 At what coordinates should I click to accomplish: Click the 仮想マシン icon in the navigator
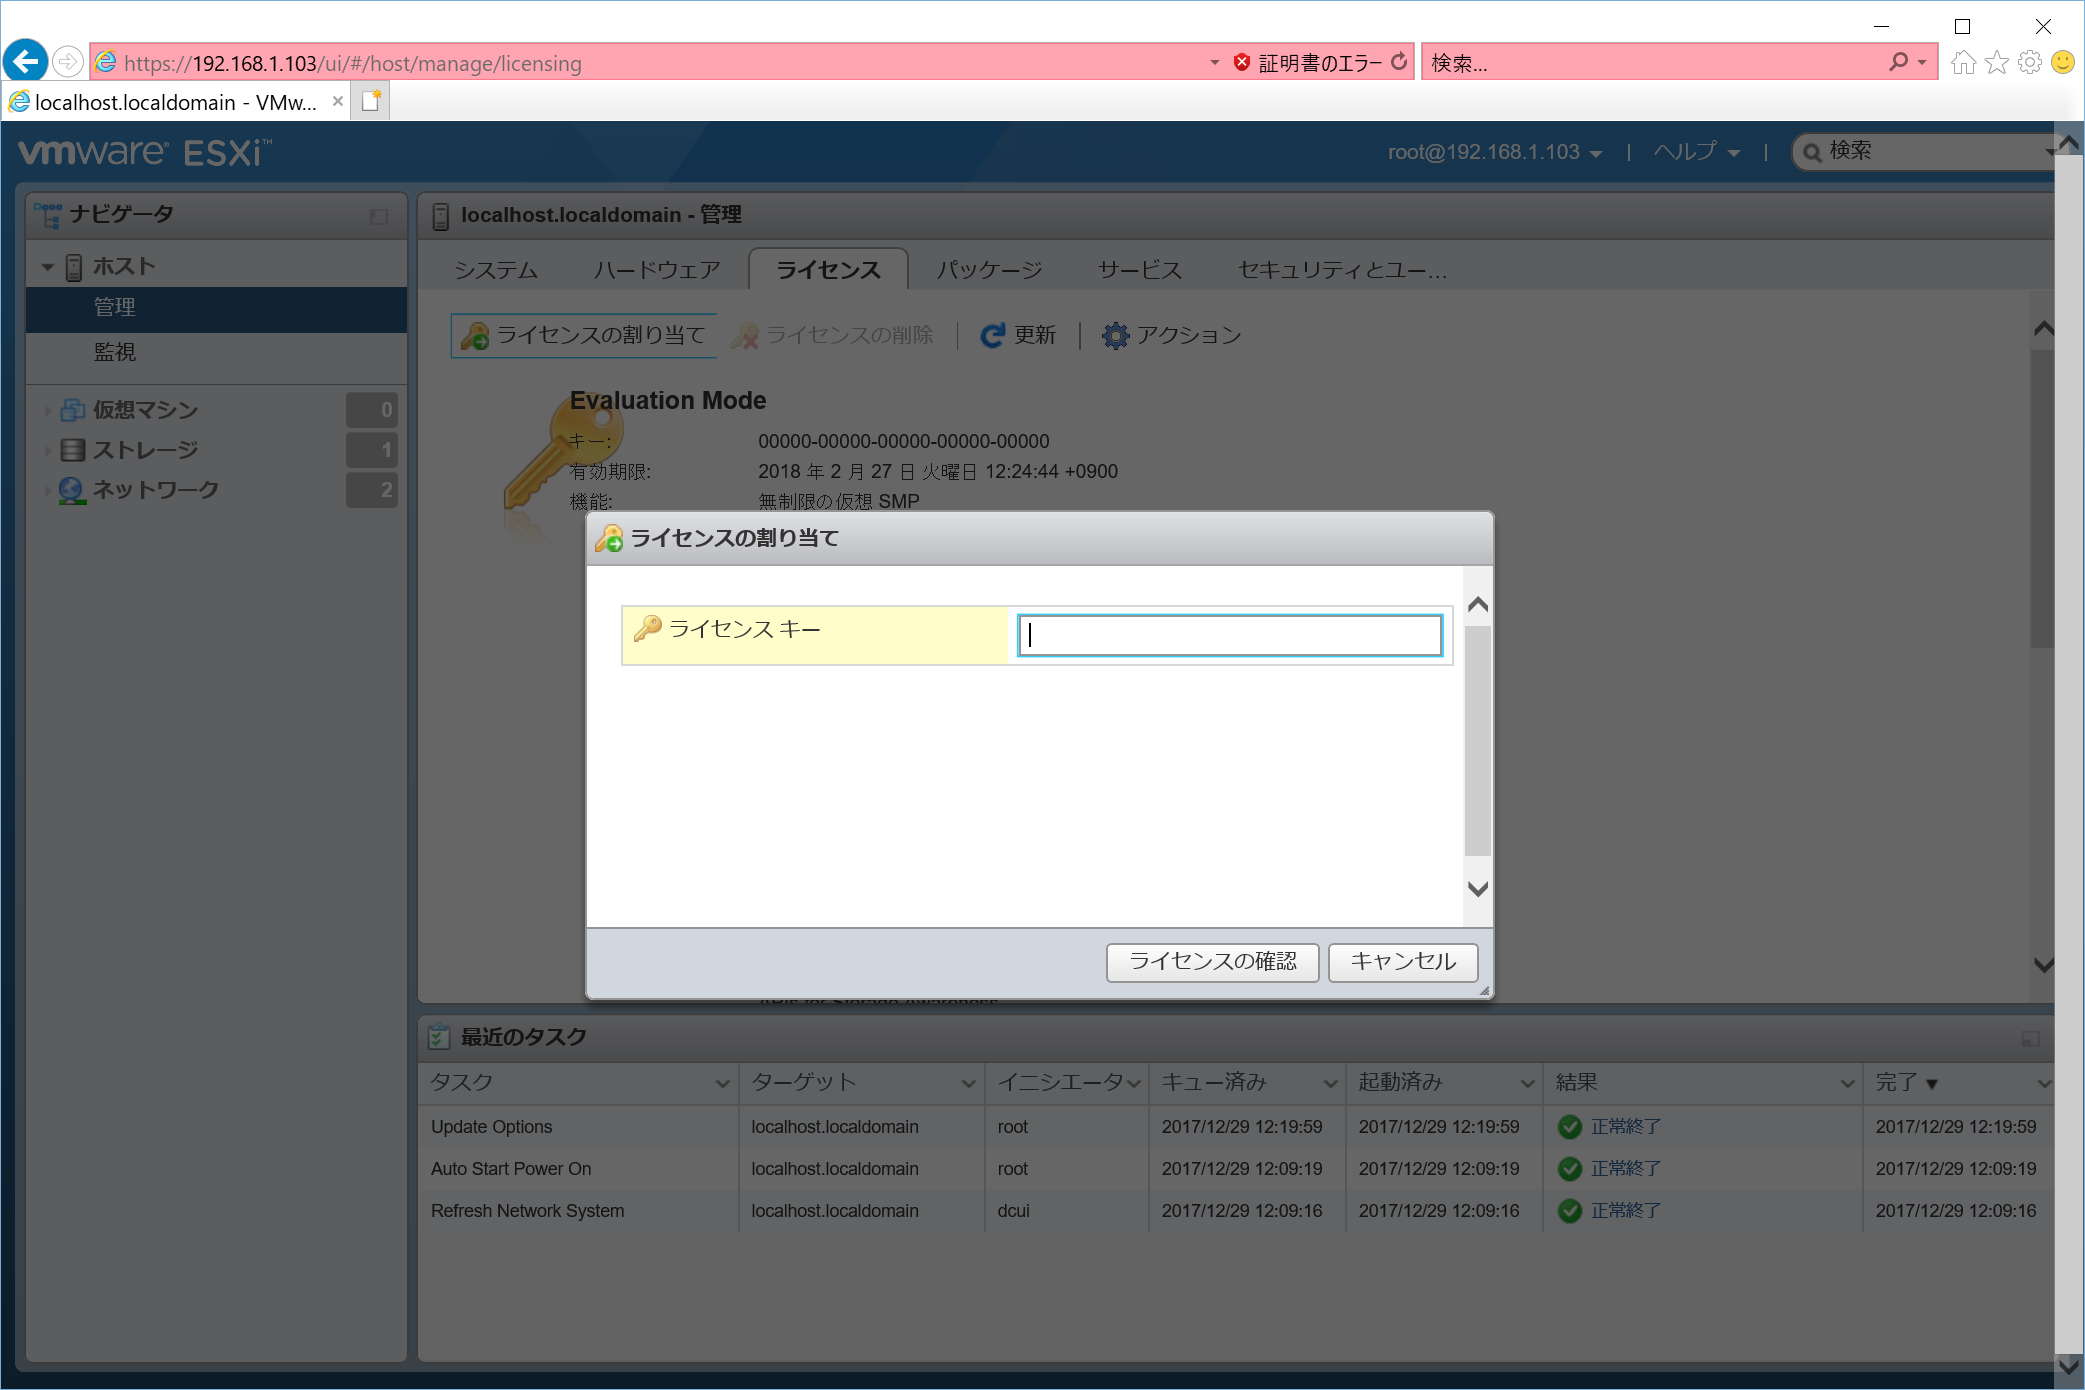pos(72,409)
